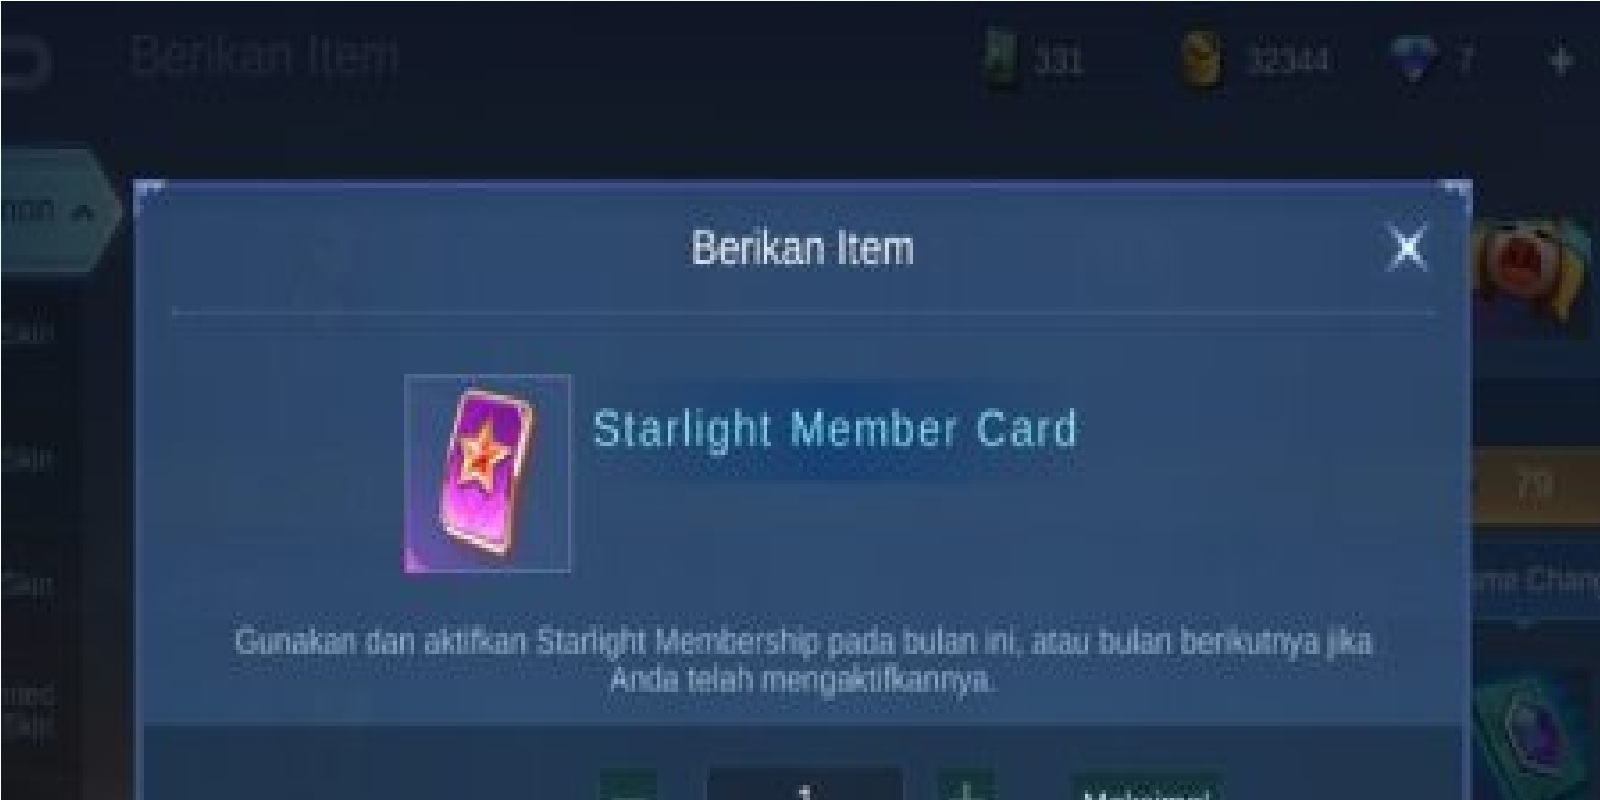
Task: Select the third sidebar category below the active tab
Action: tap(28, 583)
